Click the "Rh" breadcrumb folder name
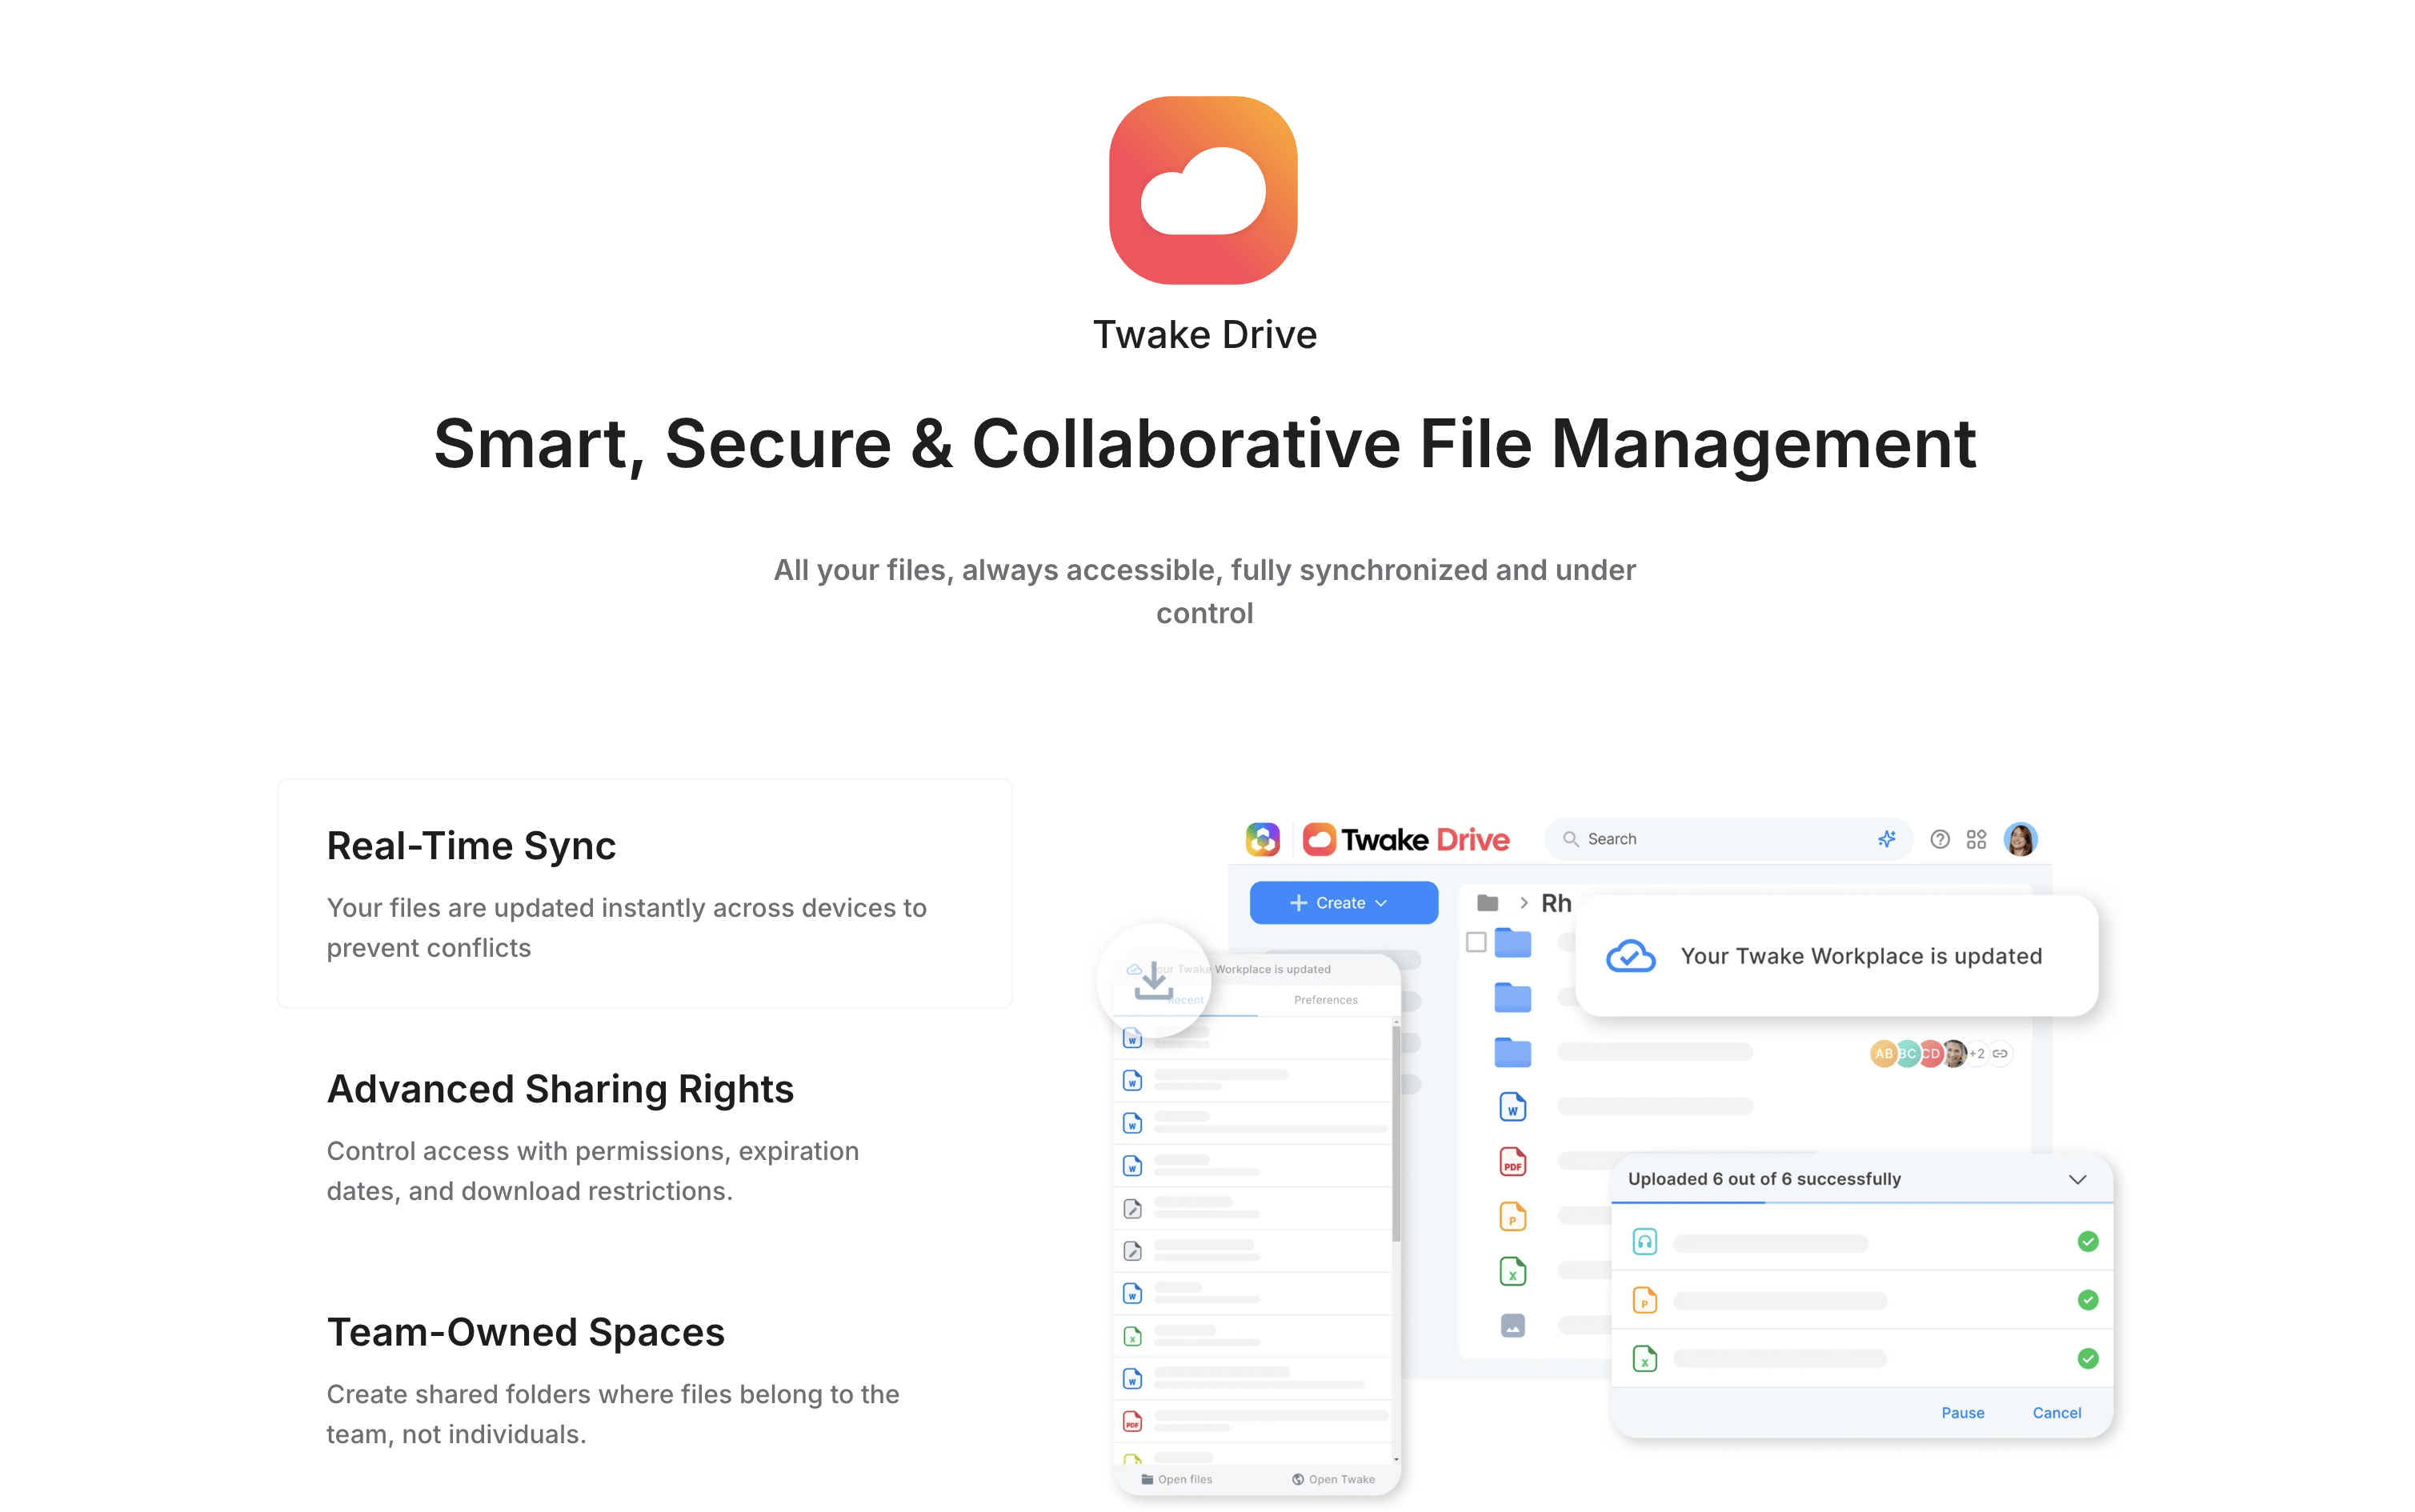The width and height of the screenshot is (2415, 1512). pyautogui.click(x=1555, y=903)
